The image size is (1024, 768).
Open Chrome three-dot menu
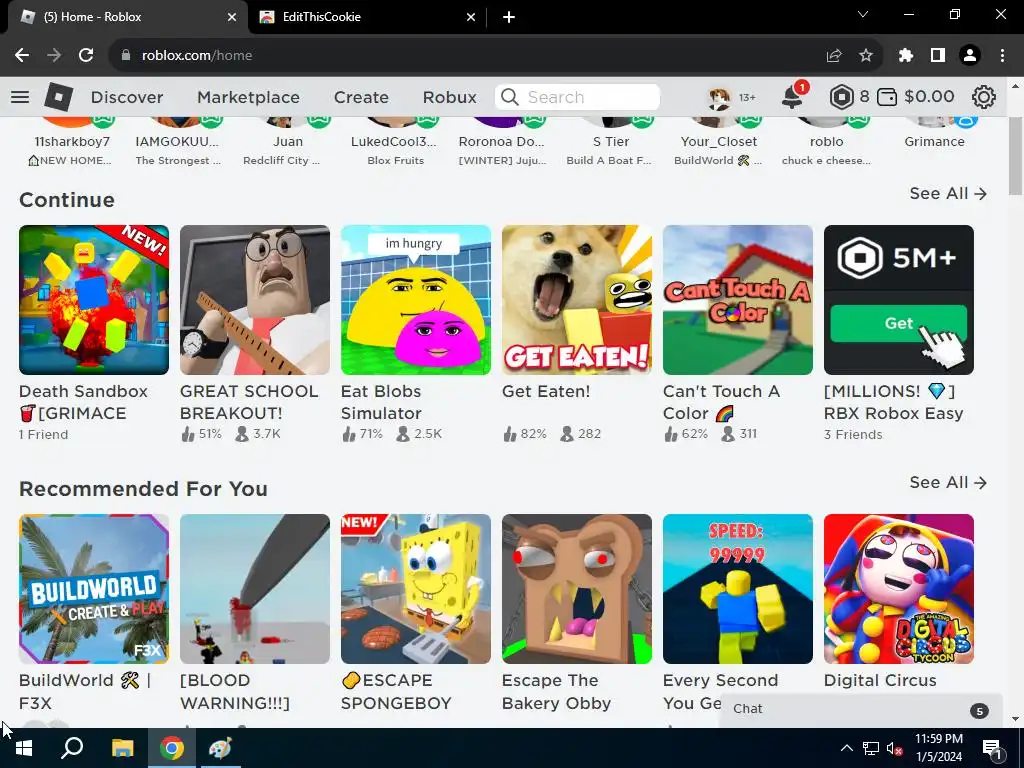click(x=1002, y=56)
